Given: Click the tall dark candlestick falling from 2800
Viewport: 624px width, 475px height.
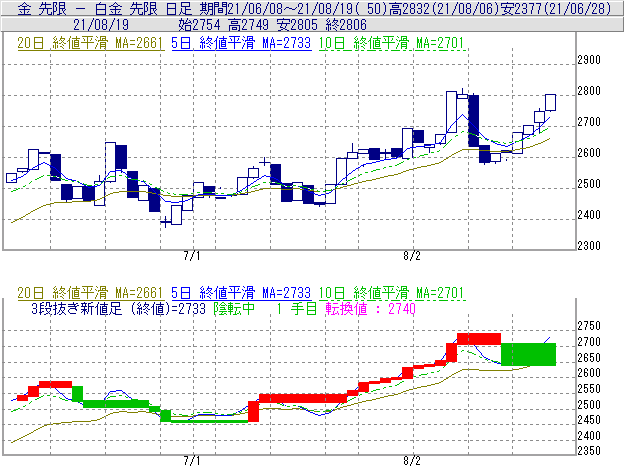Looking at the screenshot, I should (474, 121).
